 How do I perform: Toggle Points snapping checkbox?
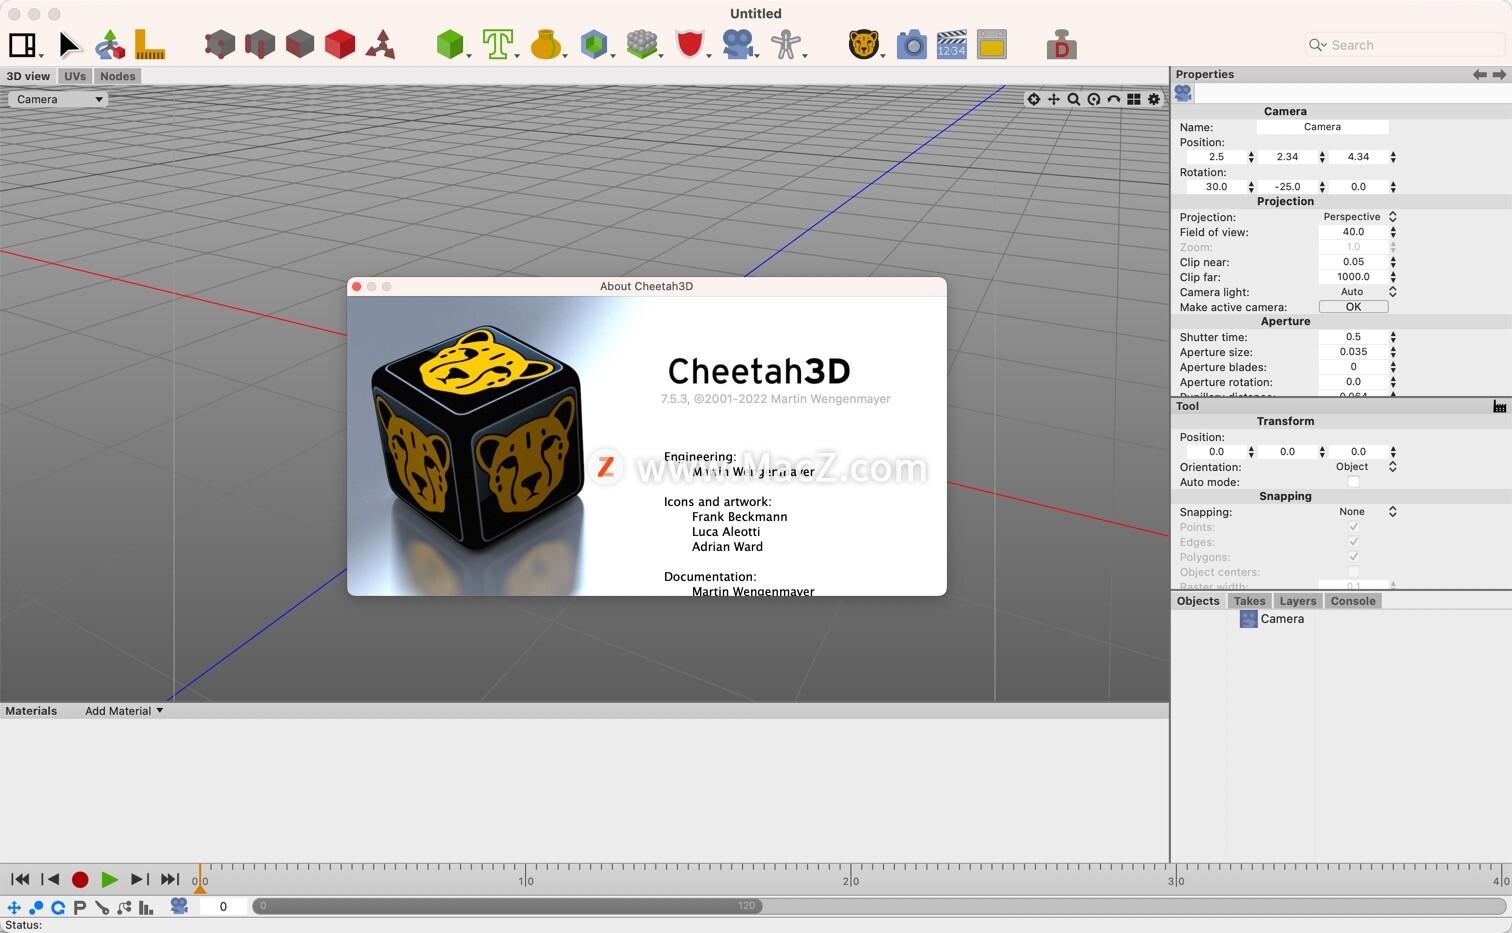coord(1353,527)
